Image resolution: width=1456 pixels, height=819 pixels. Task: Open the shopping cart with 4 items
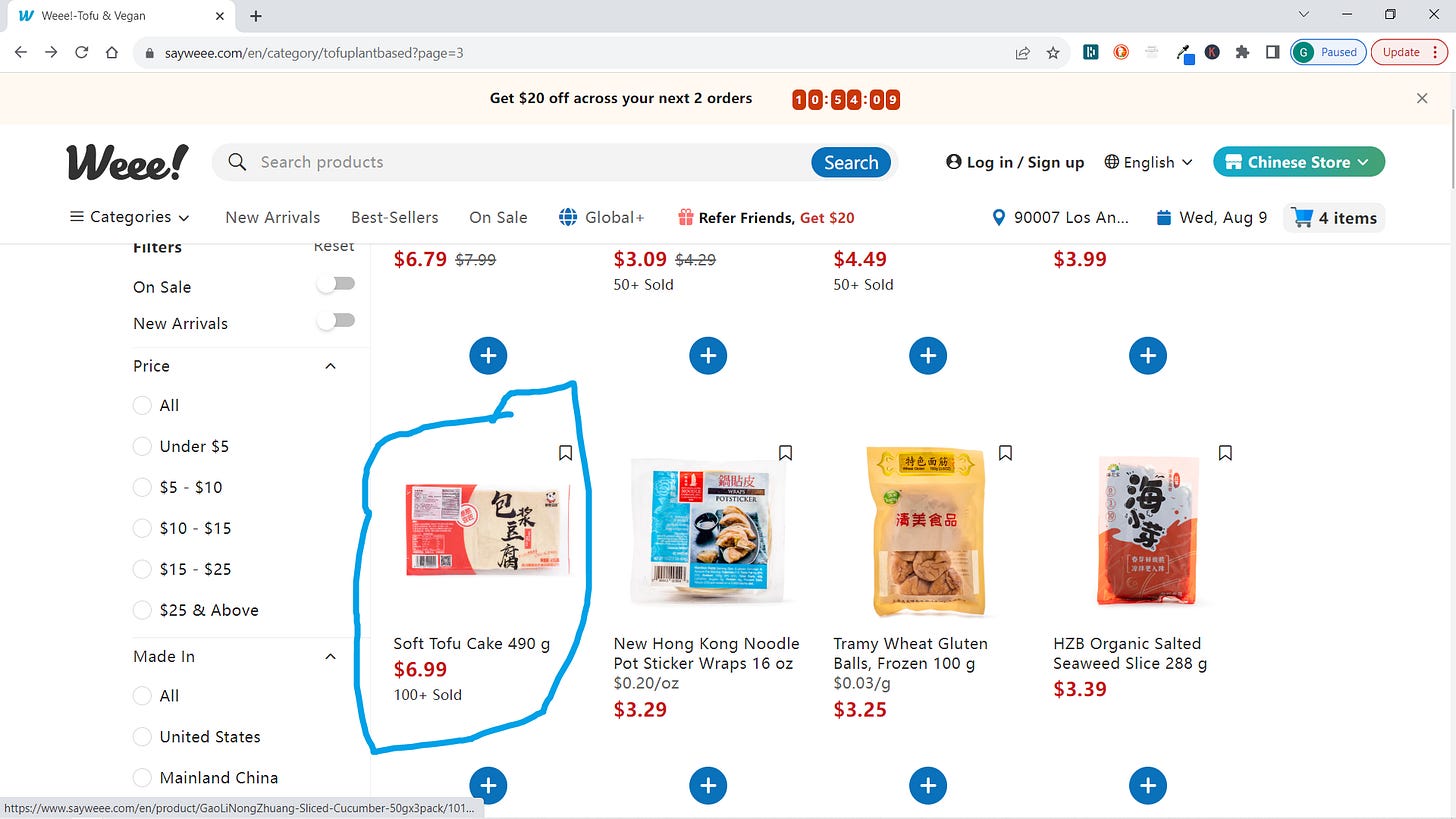pyautogui.click(x=1334, y=217)
